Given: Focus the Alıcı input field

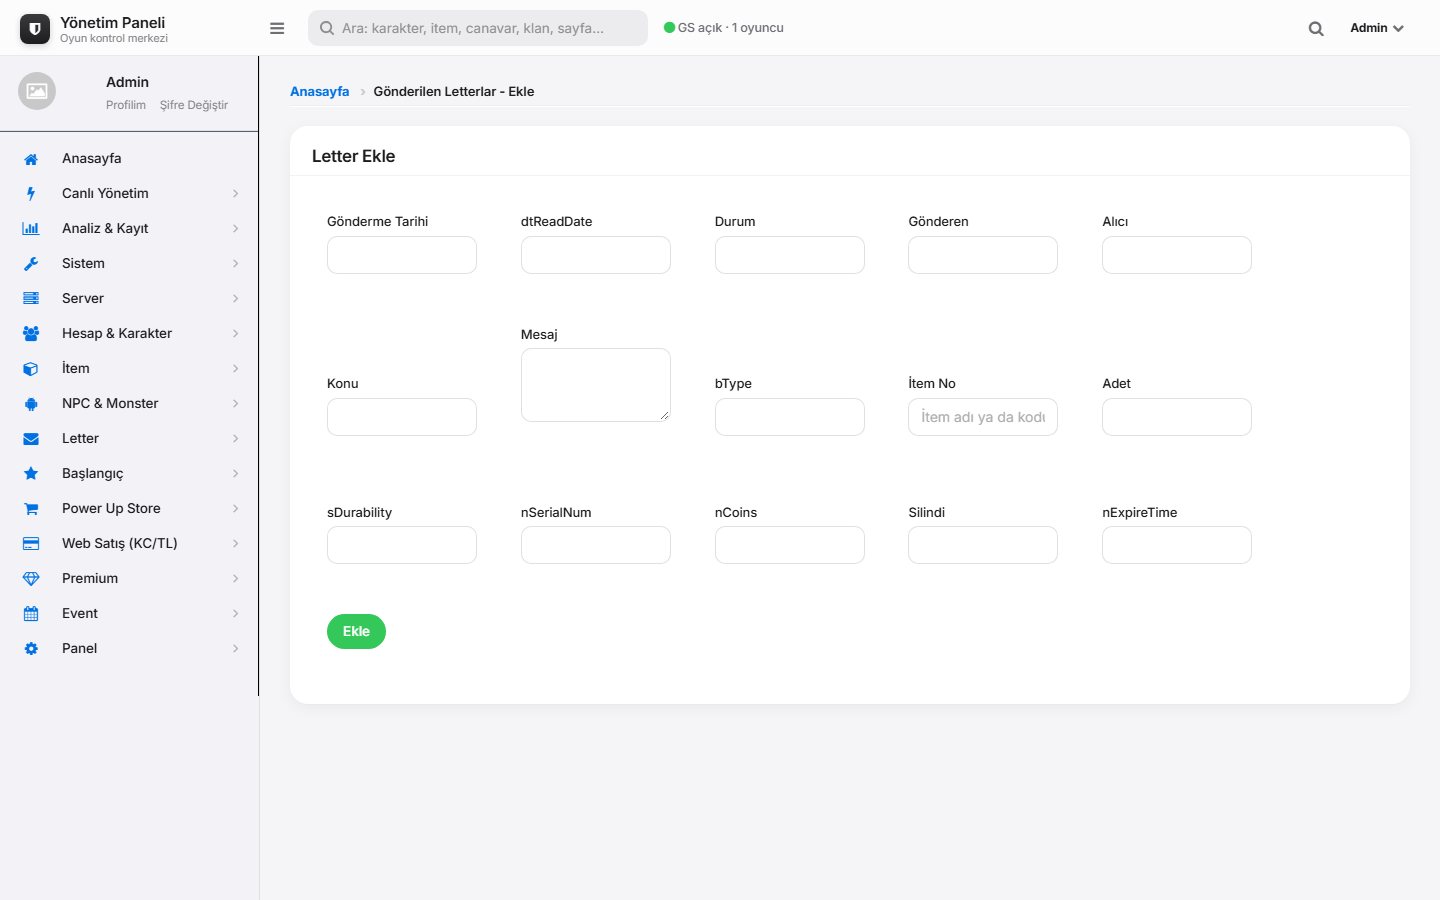Looking at the screenshot, I should tap(1177, 255).
